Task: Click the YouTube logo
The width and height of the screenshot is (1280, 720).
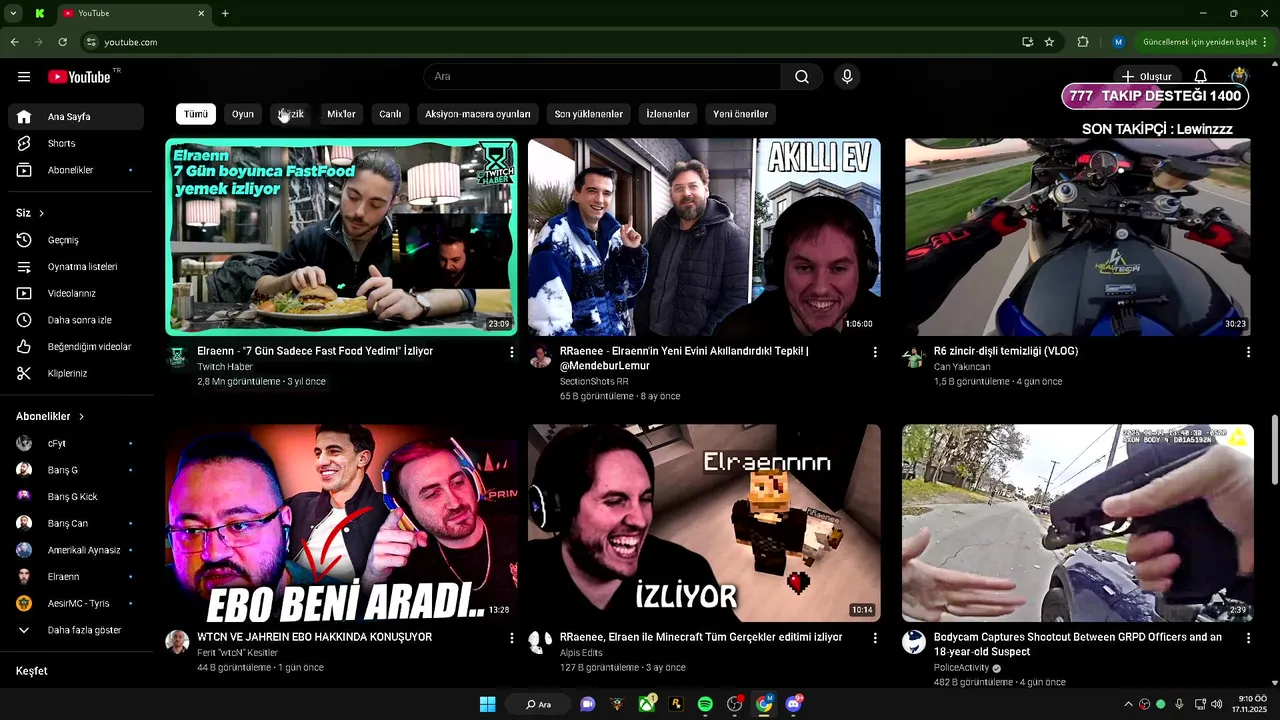Action: [79, 77]
